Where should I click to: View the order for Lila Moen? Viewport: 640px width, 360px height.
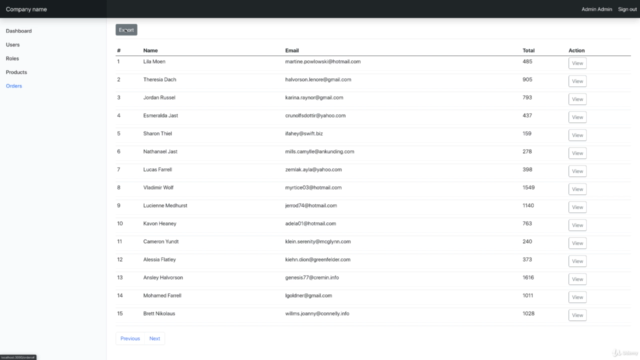(577, 63)
